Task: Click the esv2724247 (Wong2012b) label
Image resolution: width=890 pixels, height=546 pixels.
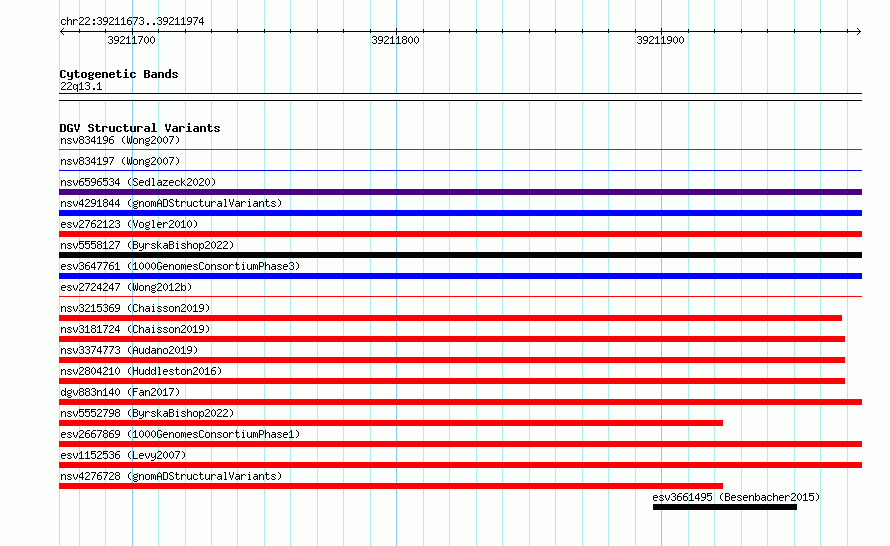Action: (x=126, y=287)
